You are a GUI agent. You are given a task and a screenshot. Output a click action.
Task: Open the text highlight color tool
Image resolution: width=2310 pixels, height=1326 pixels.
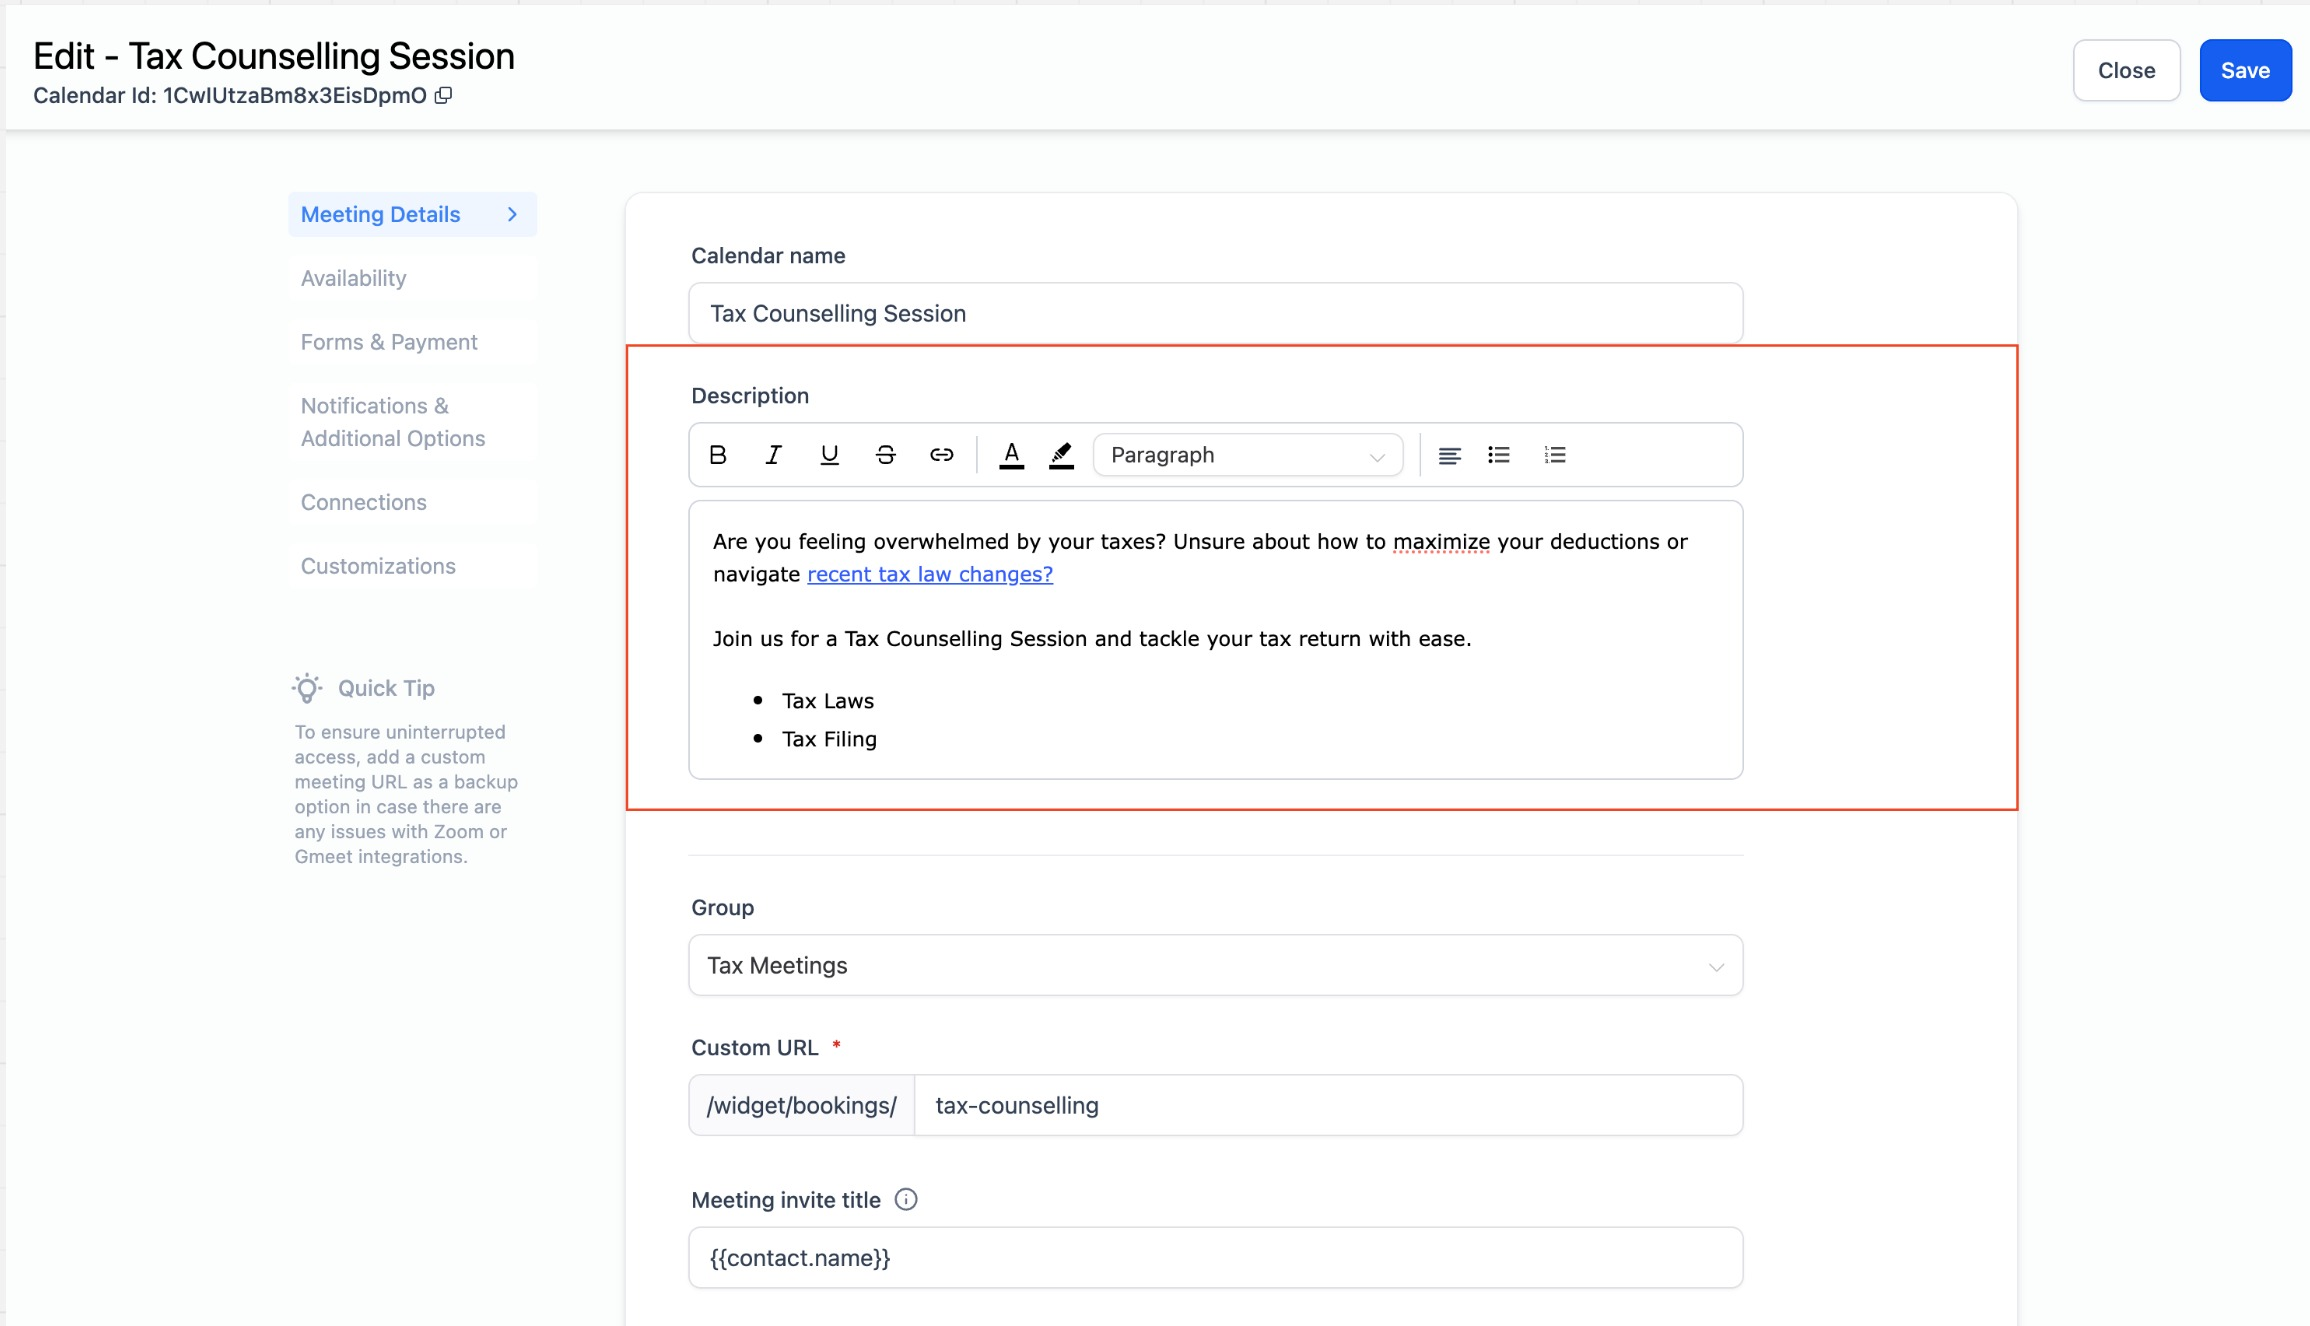coord(1061,455)
